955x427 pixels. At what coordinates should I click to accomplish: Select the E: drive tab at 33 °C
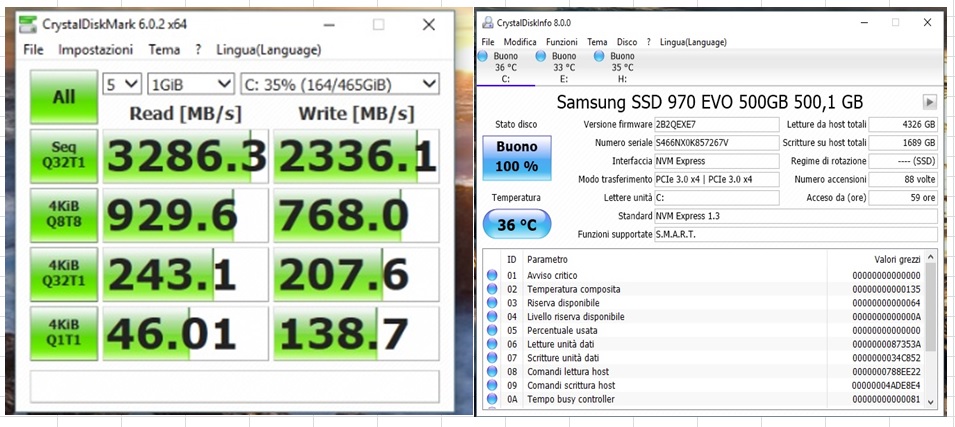[563, 68]
